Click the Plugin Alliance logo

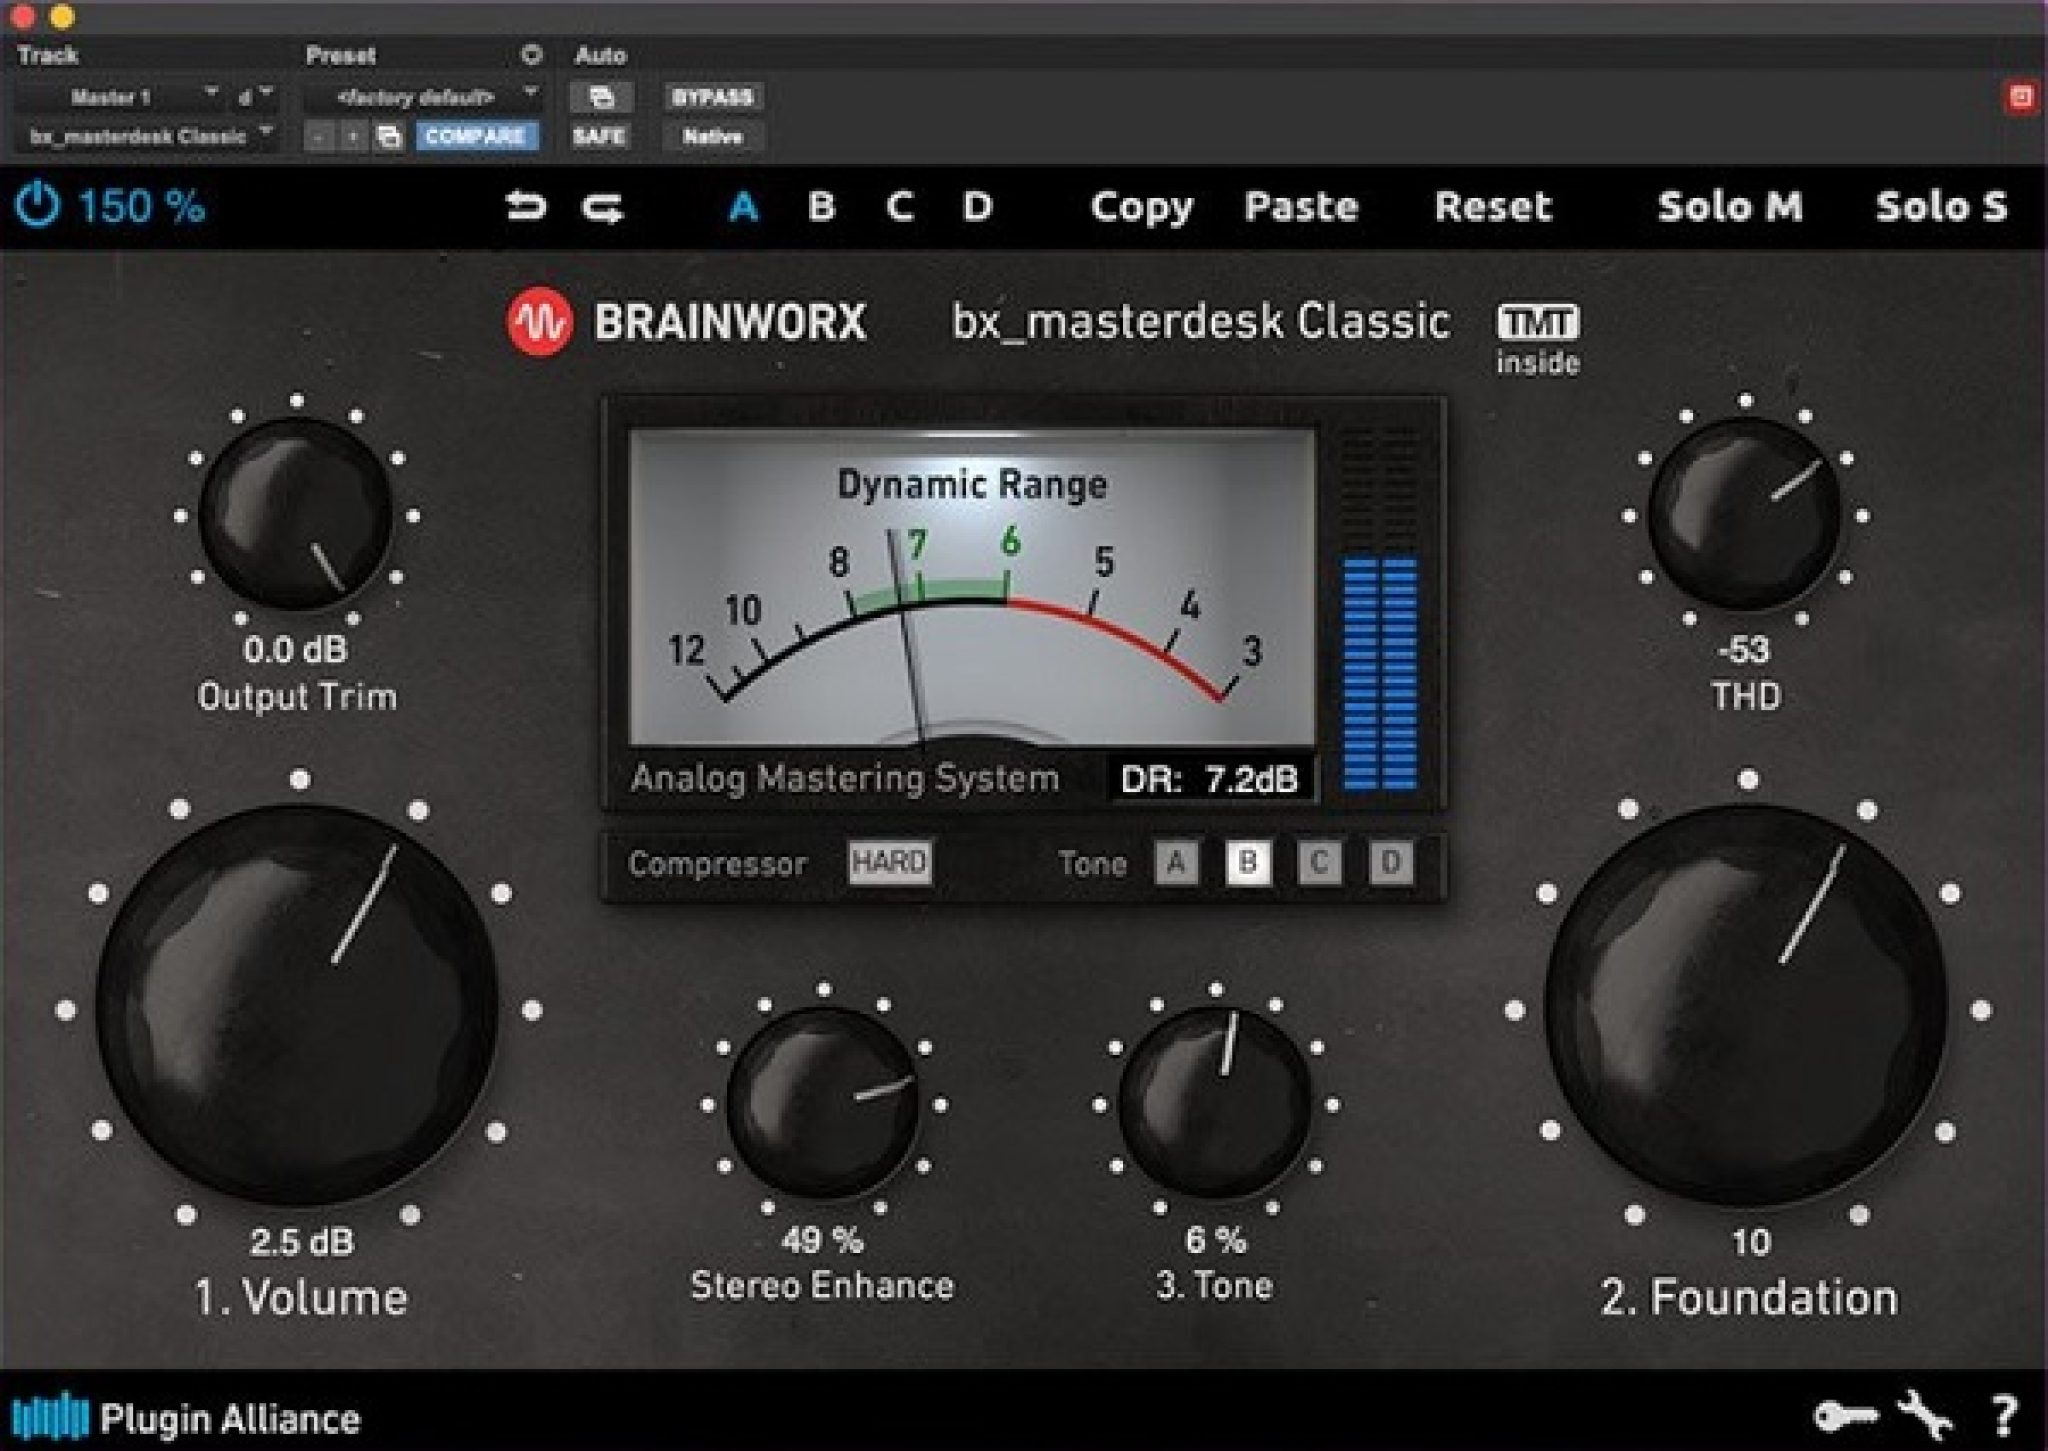(186, 1418)
